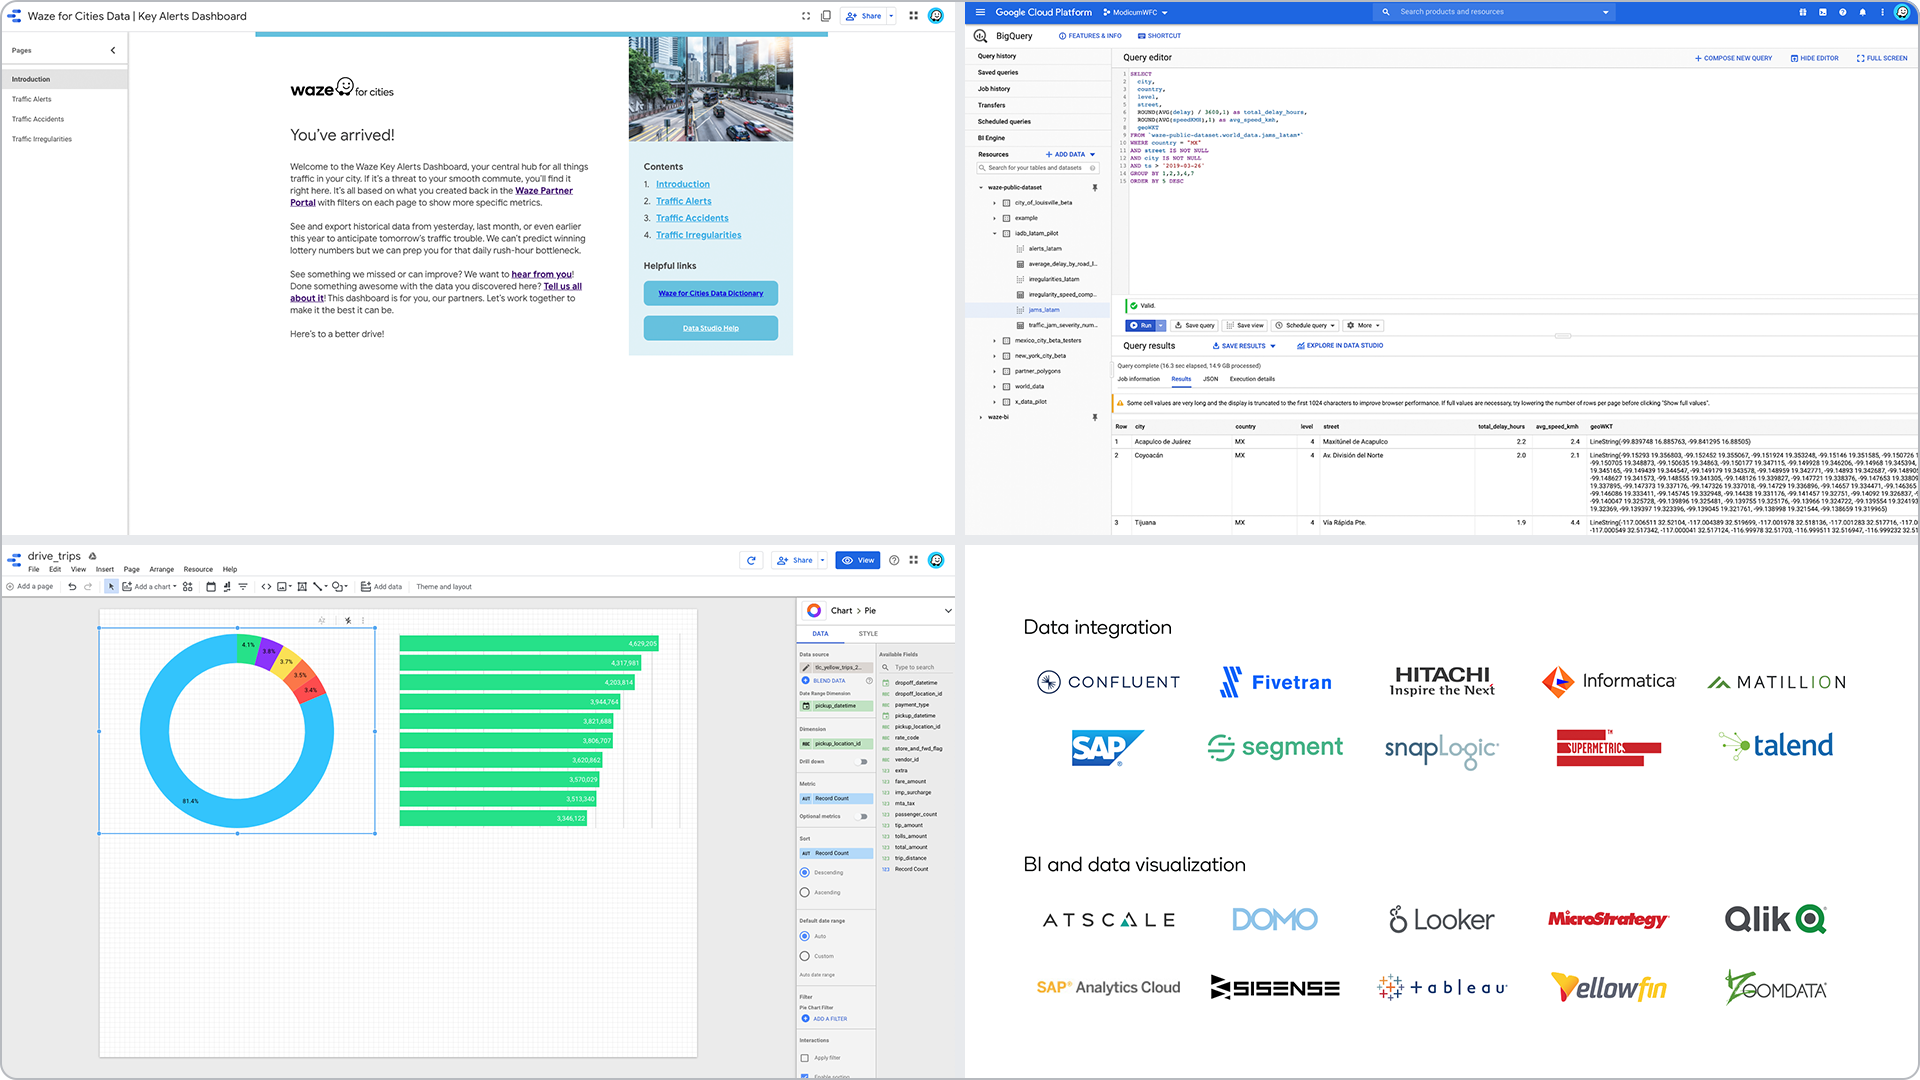Image resolution: width=1920 pixels, height=1080 pixels.
Task: Click the Type to search fields box
Action: (916, 667)
